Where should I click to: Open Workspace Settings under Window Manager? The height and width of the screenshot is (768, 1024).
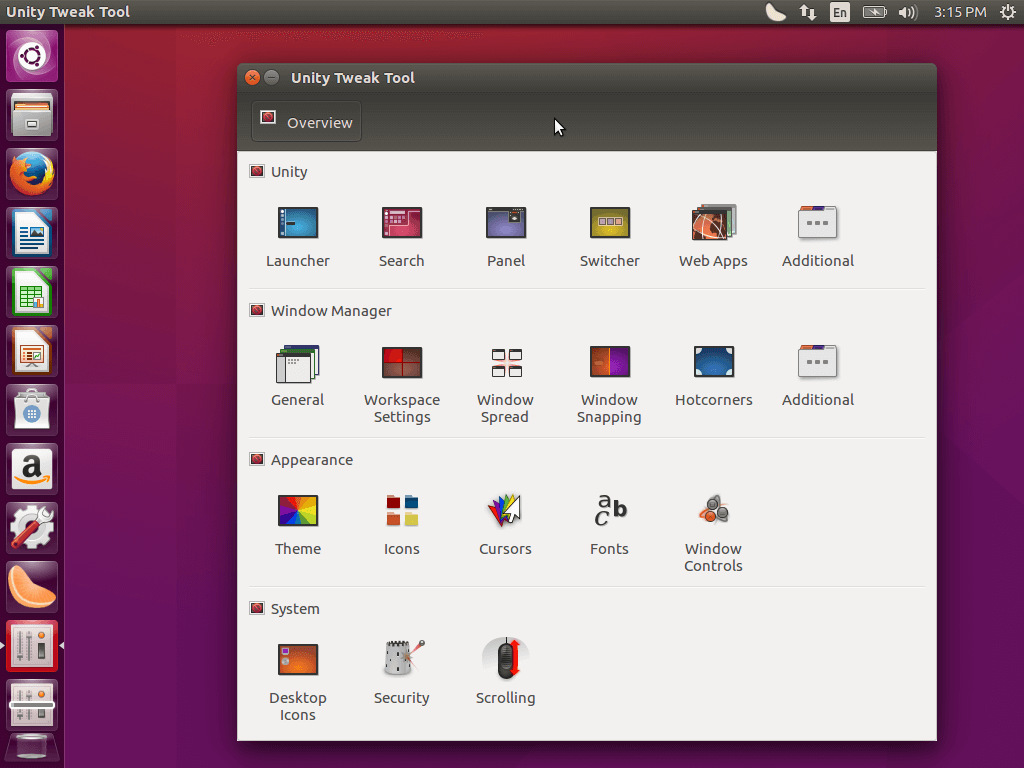coord(401,362)
